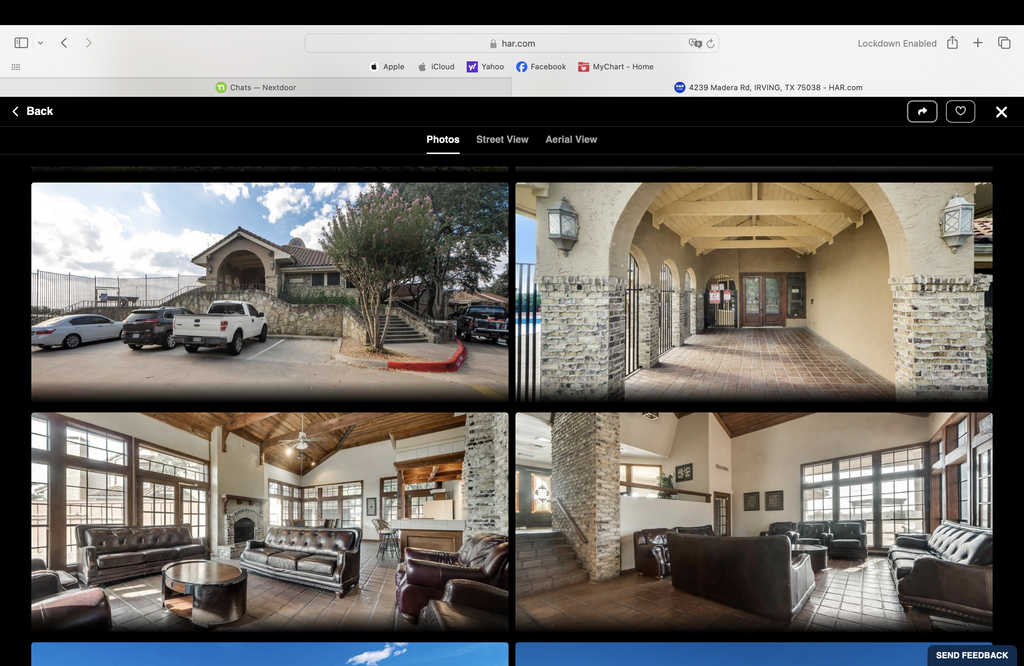This screenshot has height=666, width=1024.
Task: Go back with the Safari back arrow
Action: (64, 42)
